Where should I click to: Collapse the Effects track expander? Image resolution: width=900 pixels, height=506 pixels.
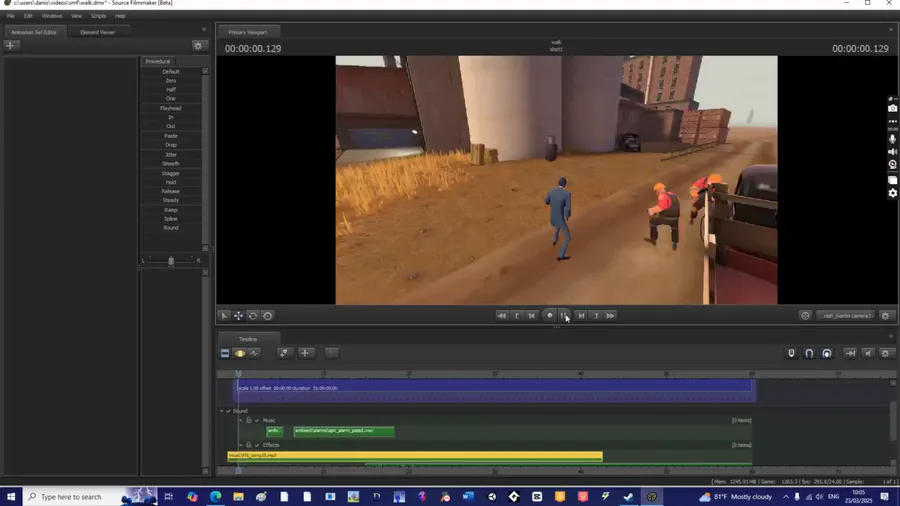240,445
